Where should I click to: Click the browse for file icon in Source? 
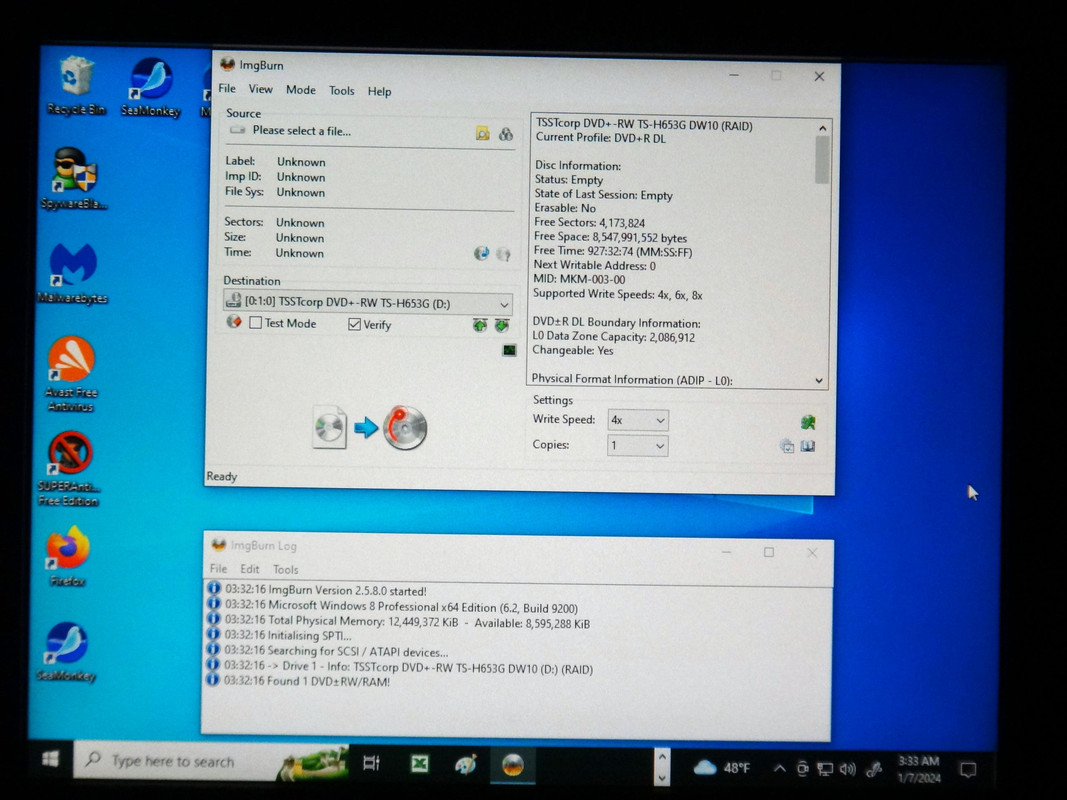(482, 133)
